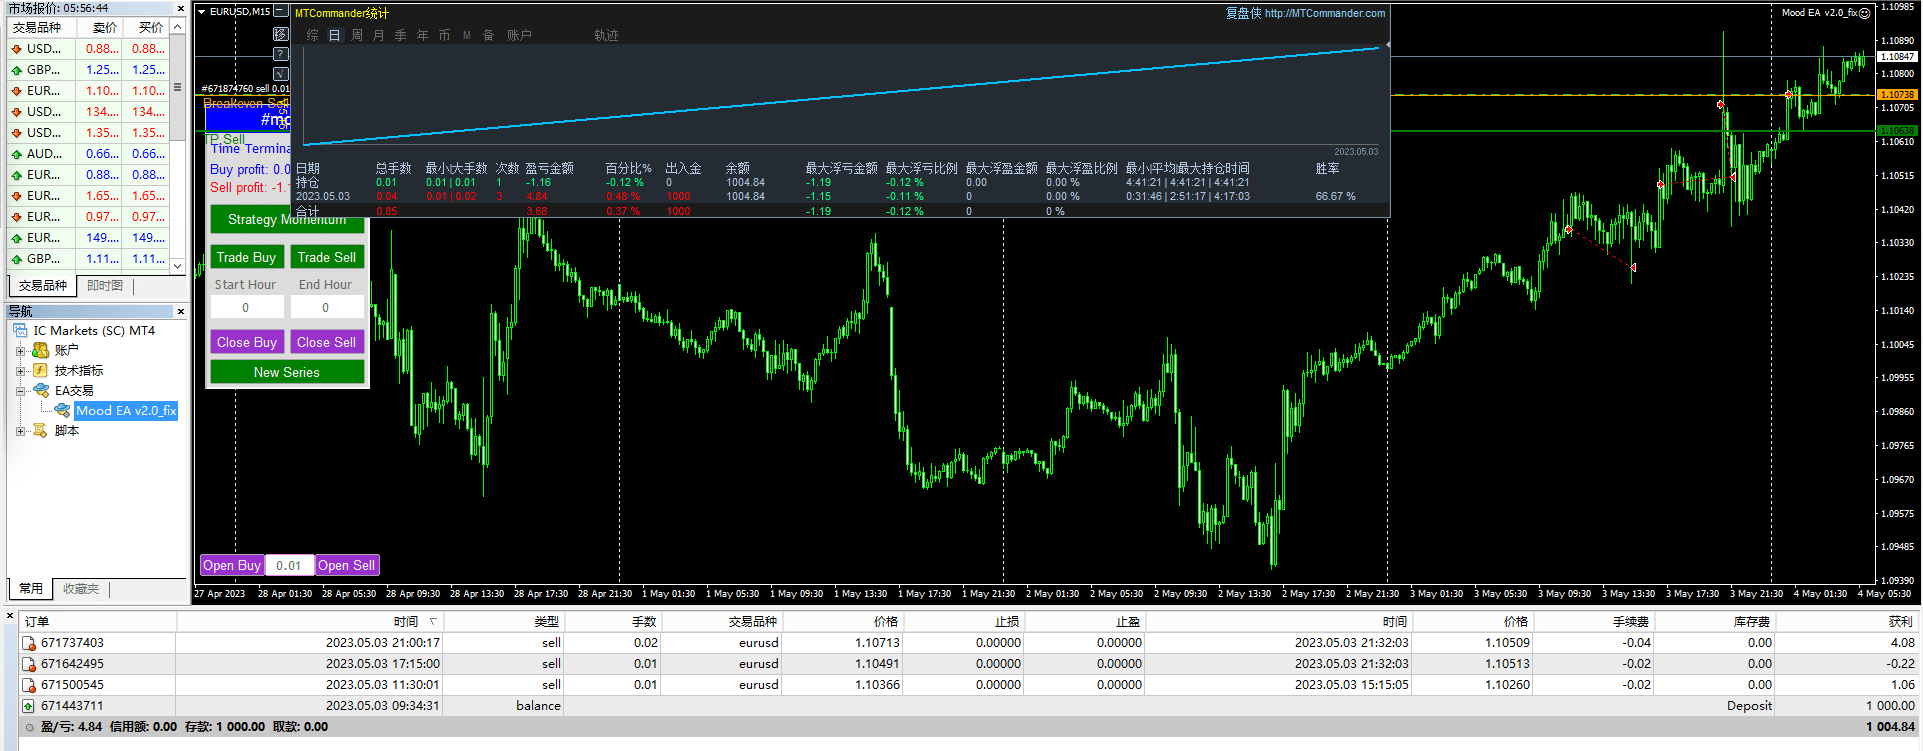Screen dimensions: 1923x751
Task: Collapse the EA交易 tree node
Action: pos(20,391)
